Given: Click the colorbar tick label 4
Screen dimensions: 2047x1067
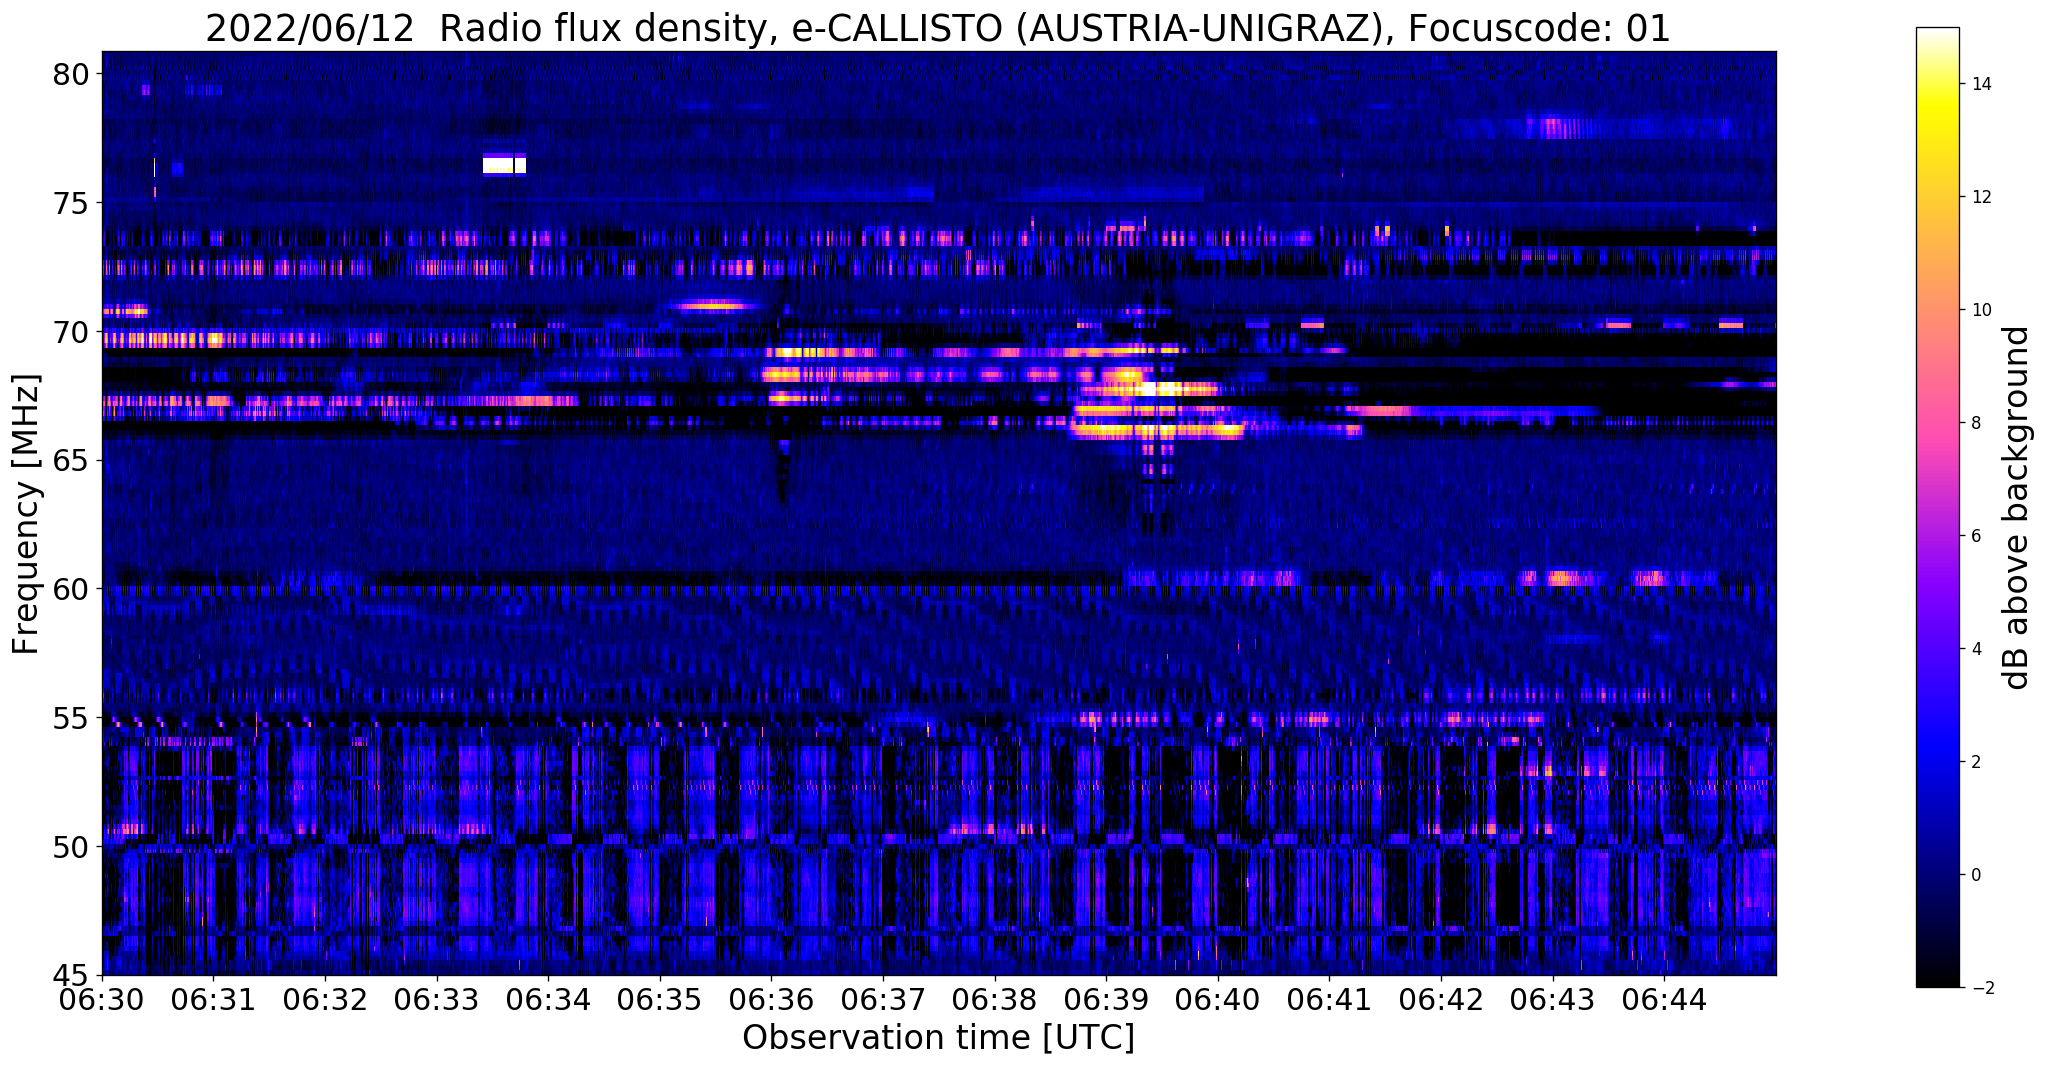Looking at the screenshot, I should click(1975, 649).
